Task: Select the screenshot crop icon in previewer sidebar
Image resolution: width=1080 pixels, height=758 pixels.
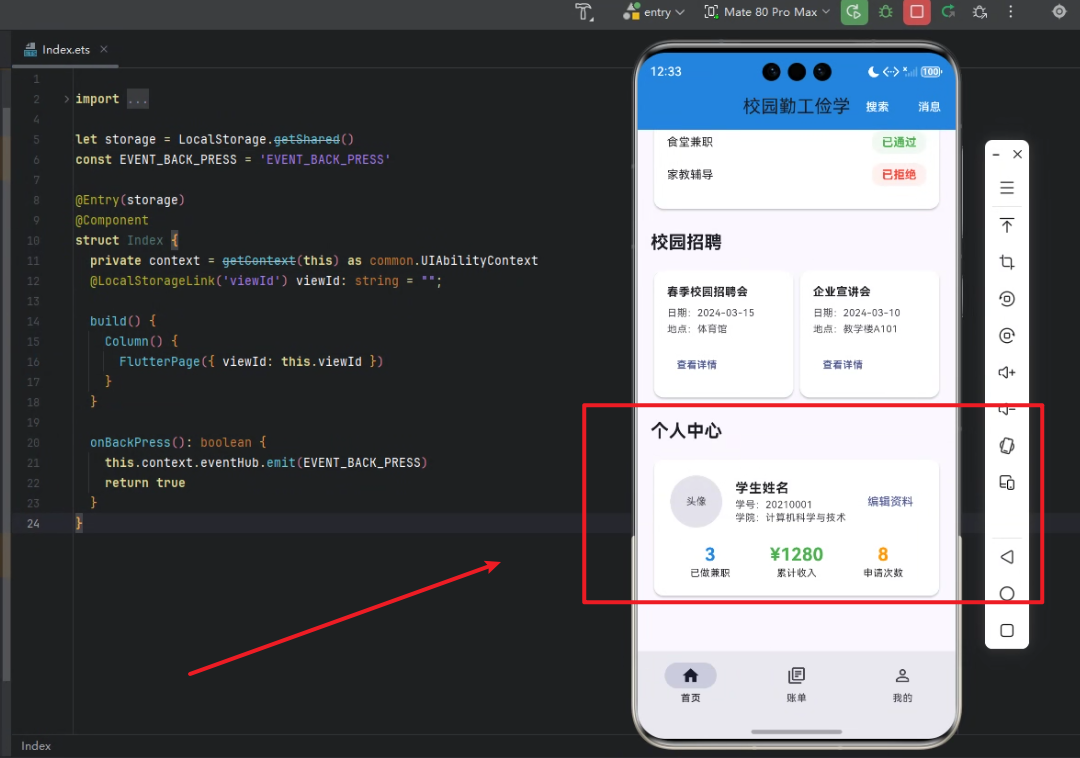Action: tap(1007, 262)
